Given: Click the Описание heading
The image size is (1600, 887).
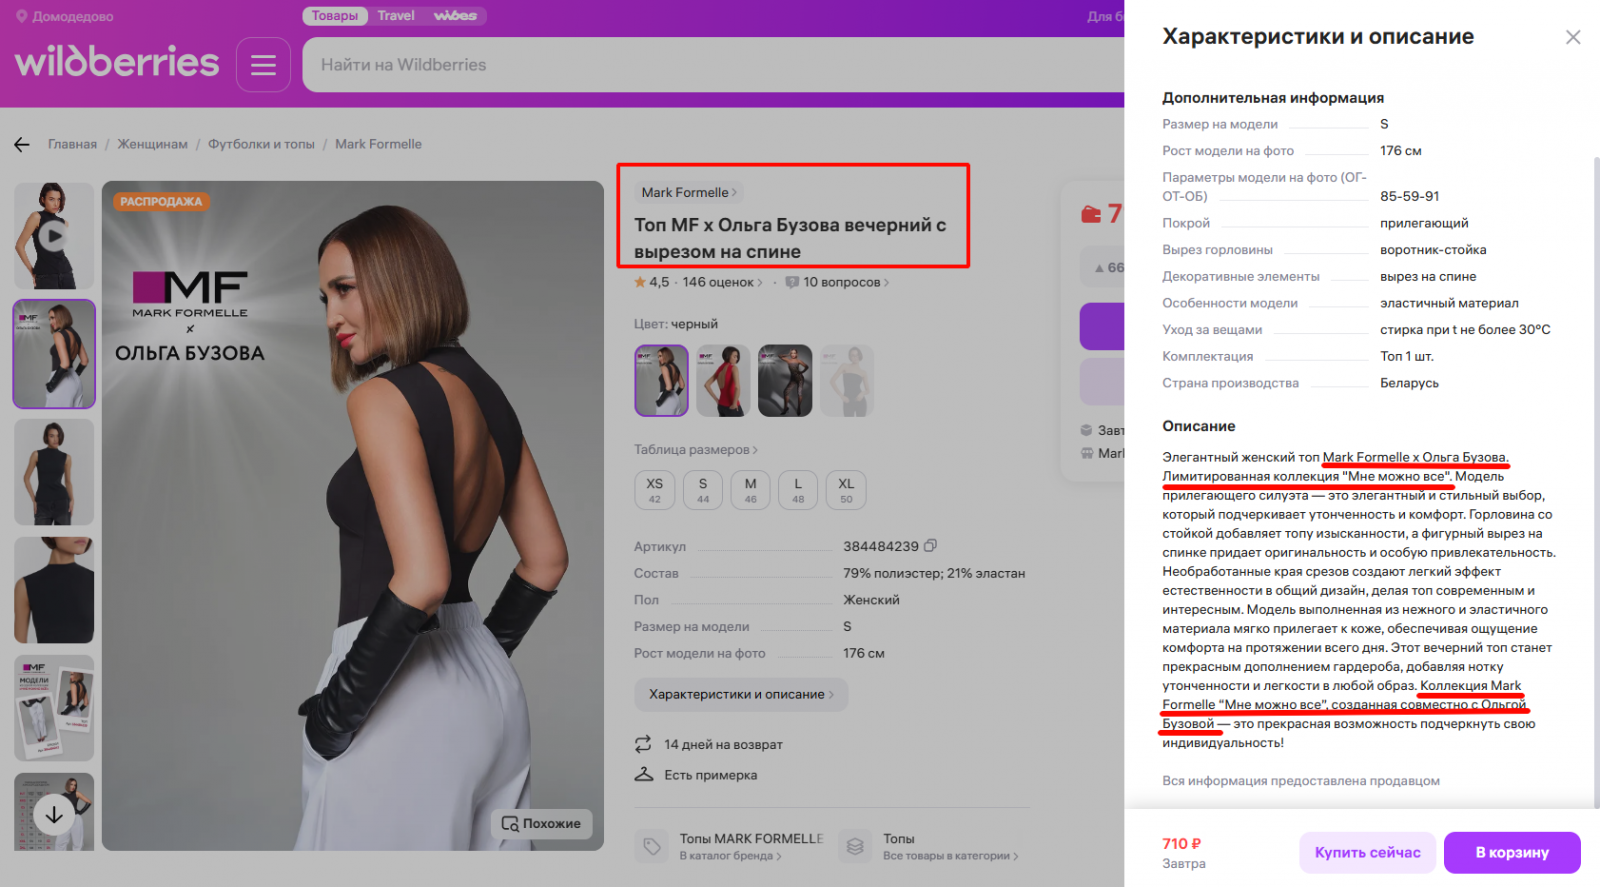Looking at the screenshot, I should coord(1199,426).
